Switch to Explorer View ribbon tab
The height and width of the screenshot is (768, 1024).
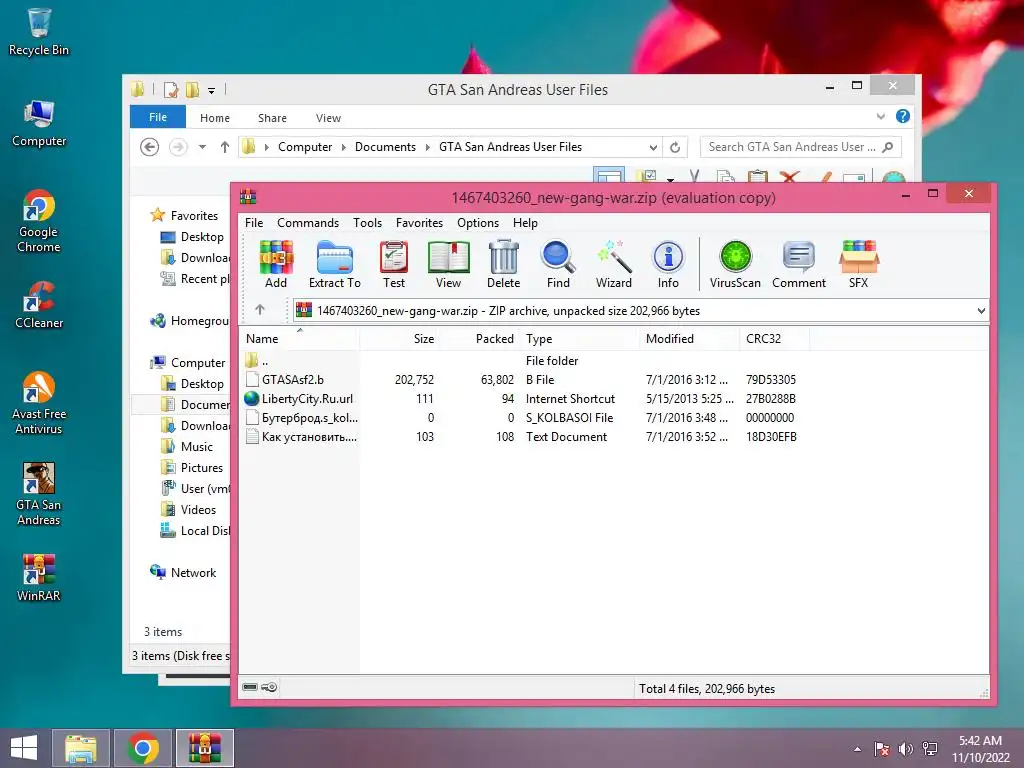coord(328,118)
